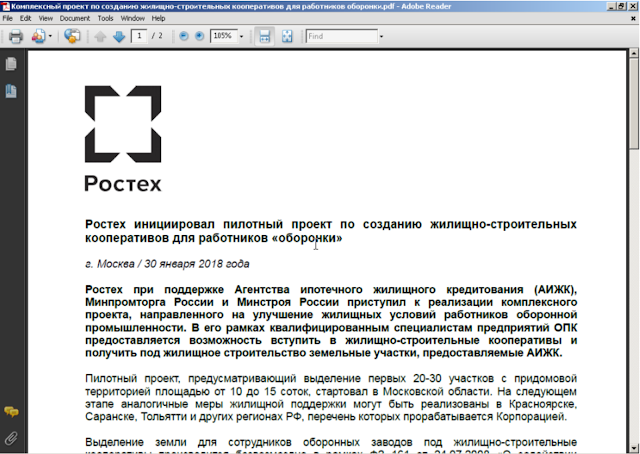
Task: Toggle fit one full page view
Action: [287, 36]
